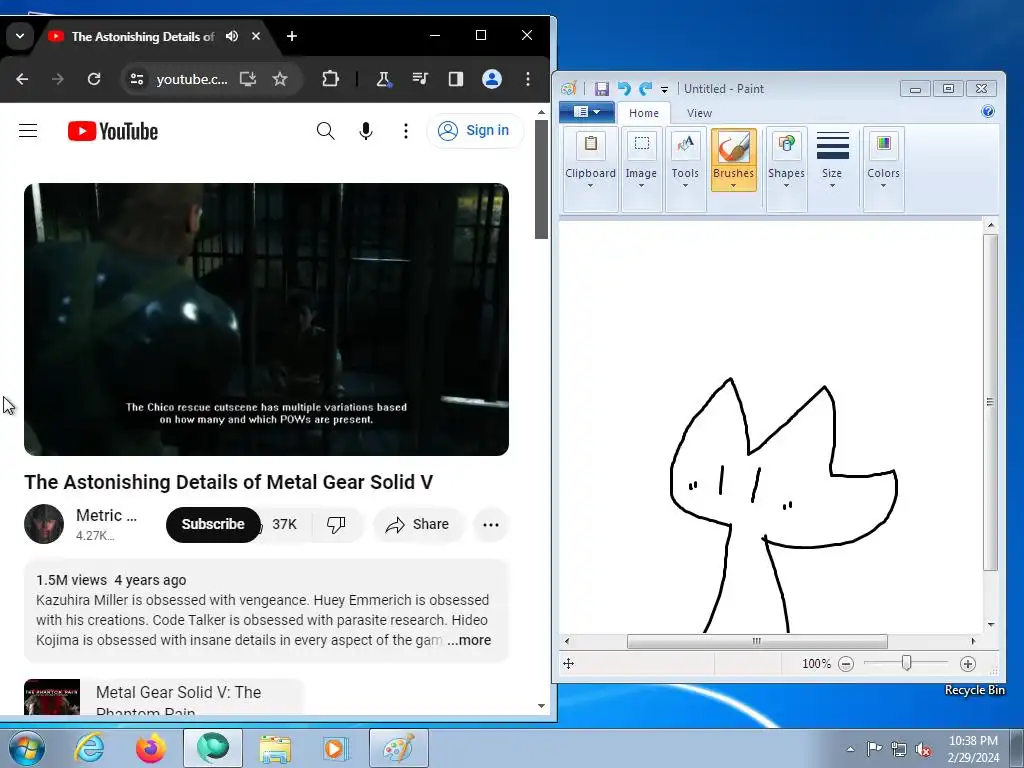Show hidden icons in system tray

[850, 749]
